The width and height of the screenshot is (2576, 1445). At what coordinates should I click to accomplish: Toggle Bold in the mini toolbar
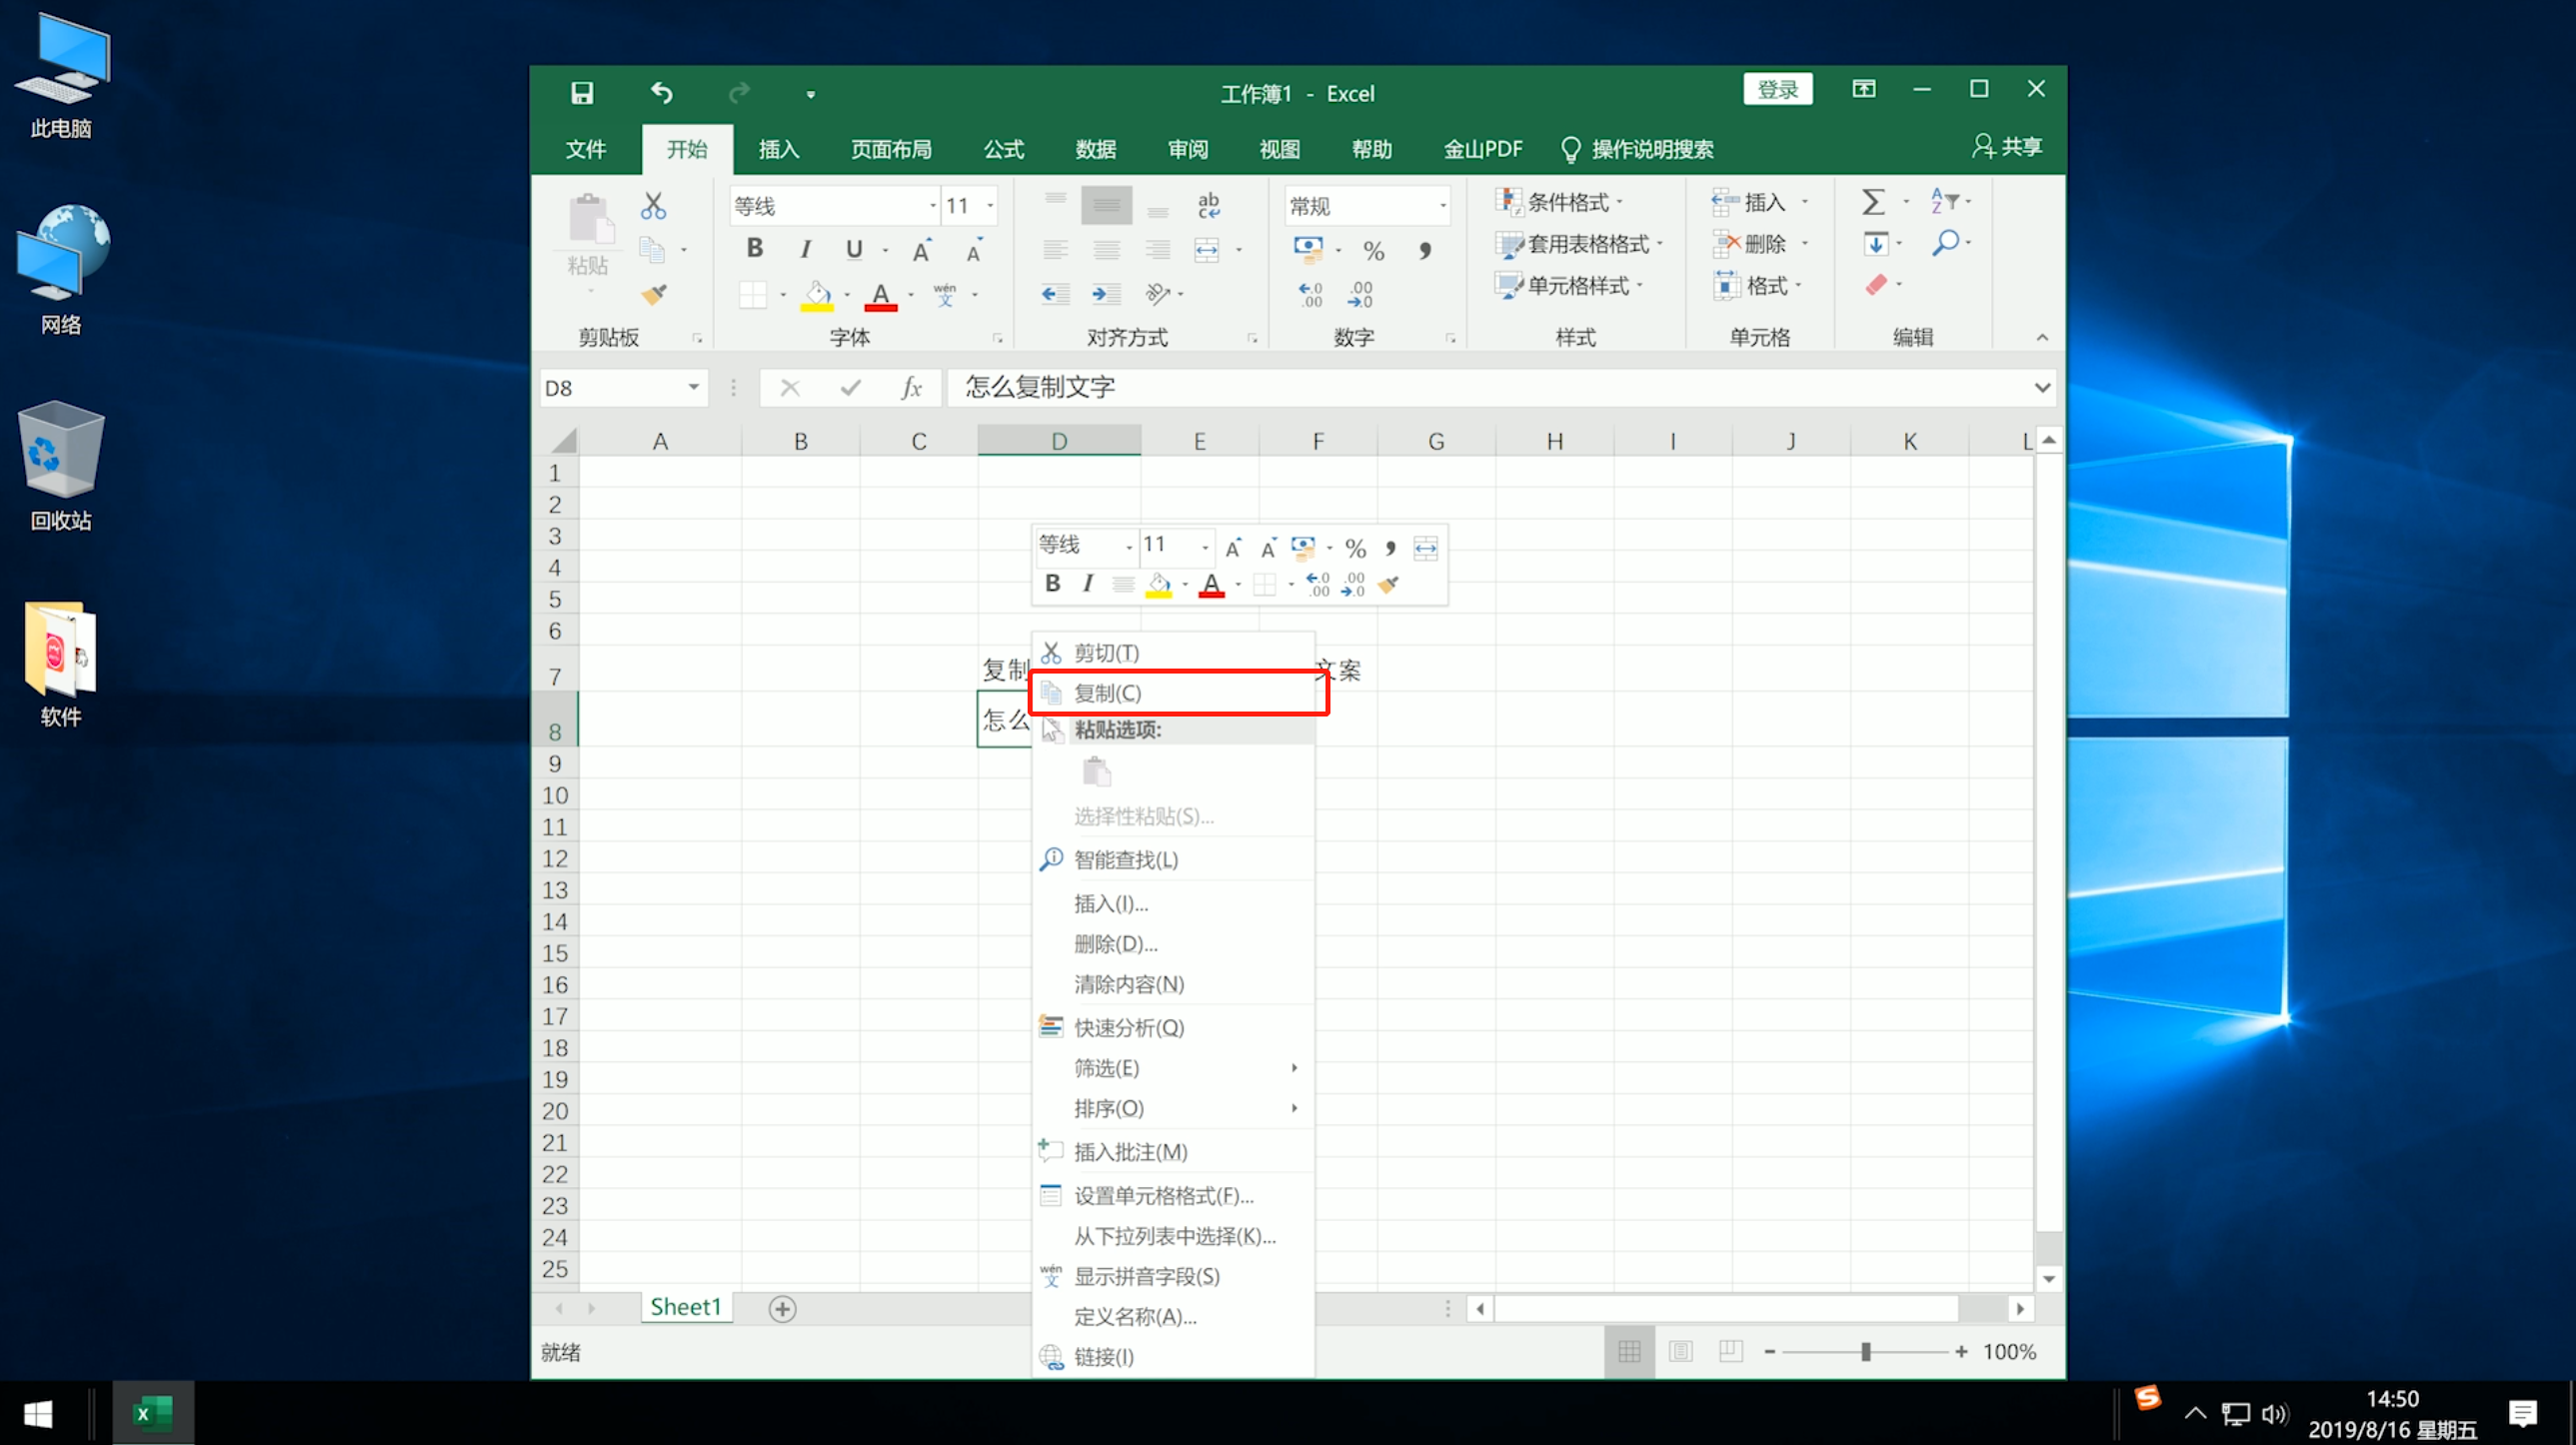click(1052, 584)
